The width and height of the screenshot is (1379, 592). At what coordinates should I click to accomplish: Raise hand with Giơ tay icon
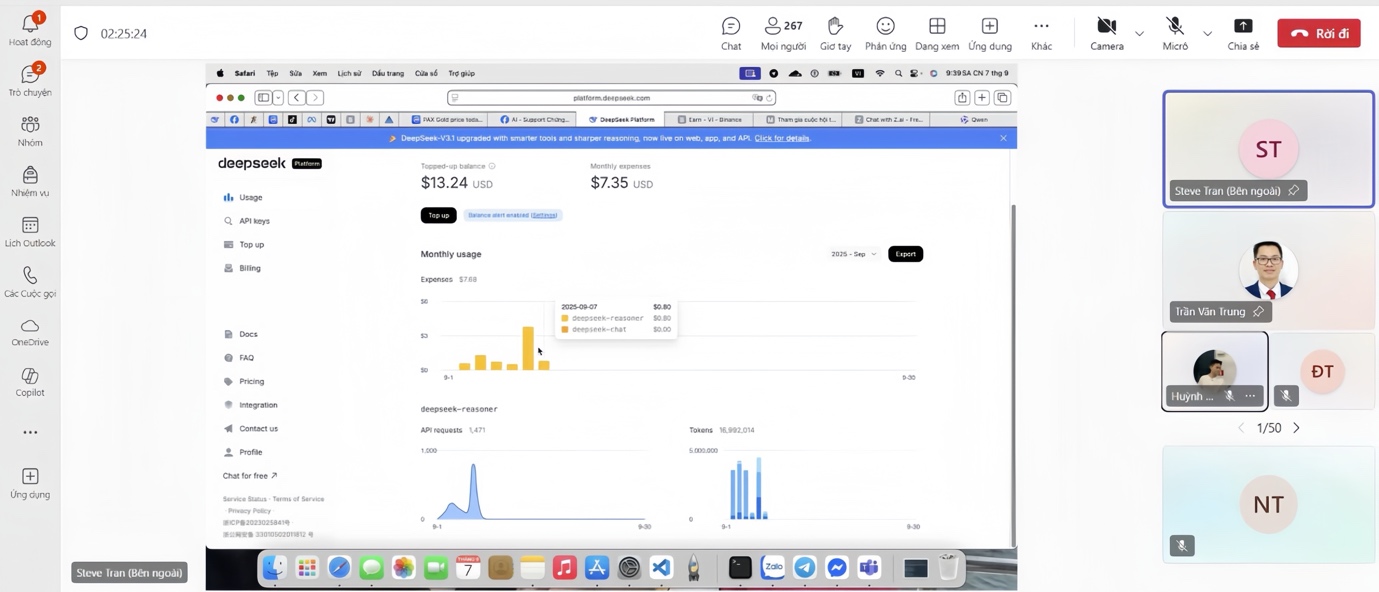(835, 33)
